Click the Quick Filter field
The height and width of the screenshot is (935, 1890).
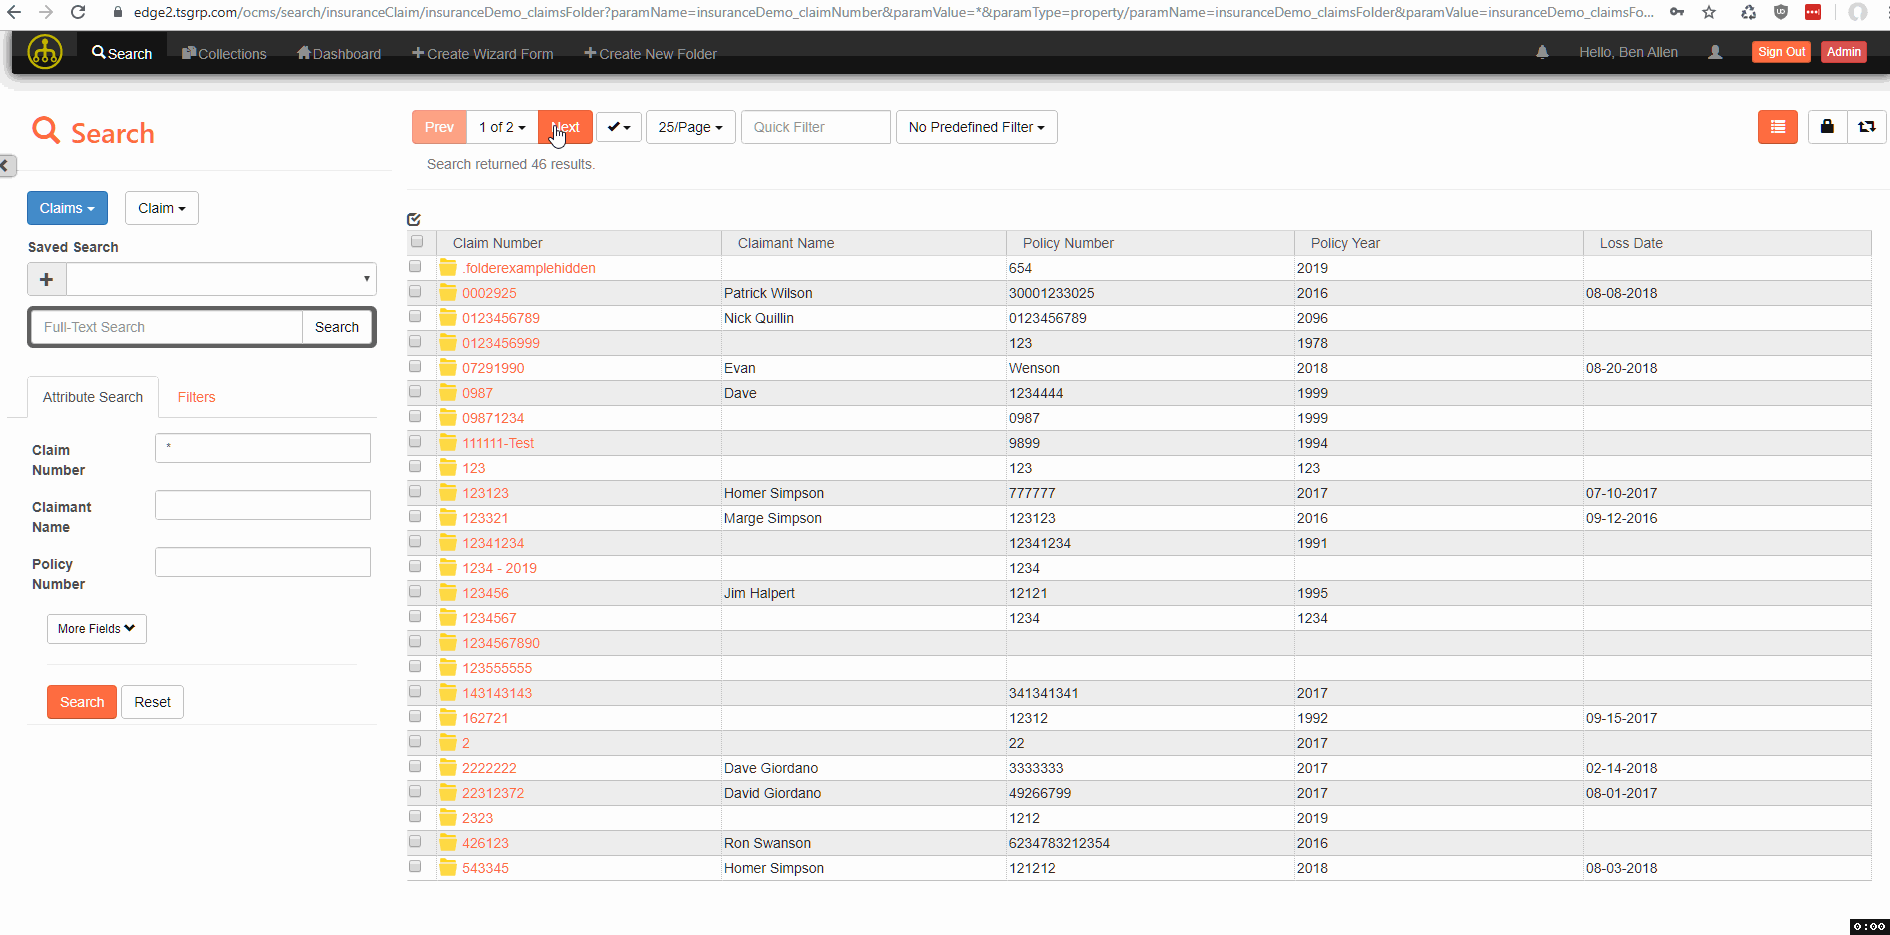tap(815, 127)
